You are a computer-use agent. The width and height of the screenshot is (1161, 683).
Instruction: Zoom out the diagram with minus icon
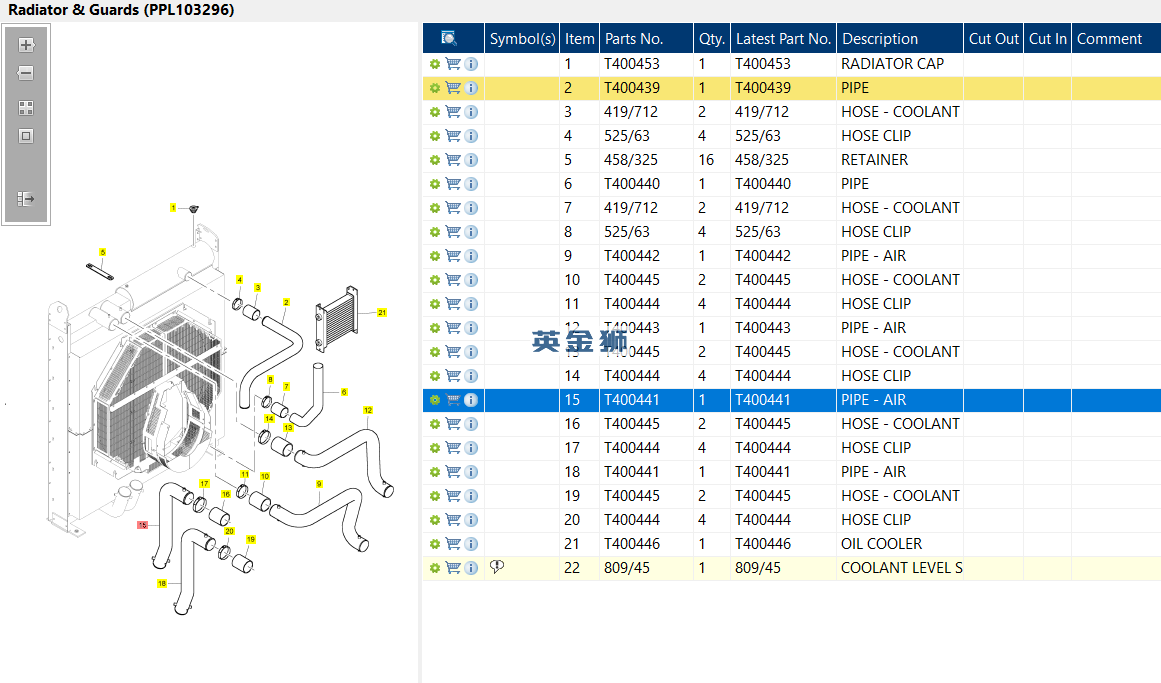(26, 73)
